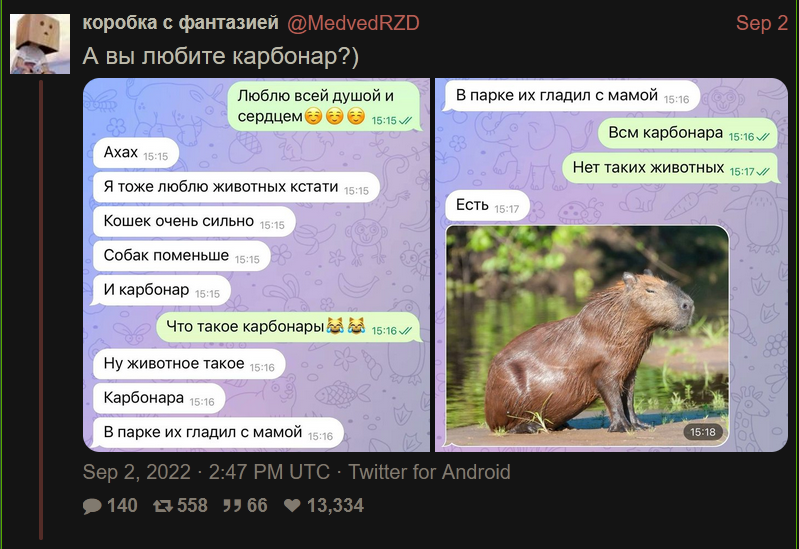The image size is (799, 549).
Task: Click the heart likes icon
Action: click(292, 505)
